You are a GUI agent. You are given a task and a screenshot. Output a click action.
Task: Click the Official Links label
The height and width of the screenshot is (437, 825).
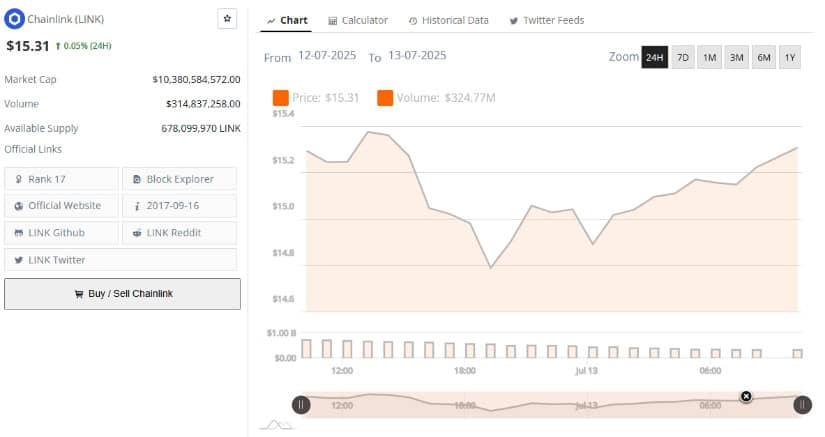(33, 149)
